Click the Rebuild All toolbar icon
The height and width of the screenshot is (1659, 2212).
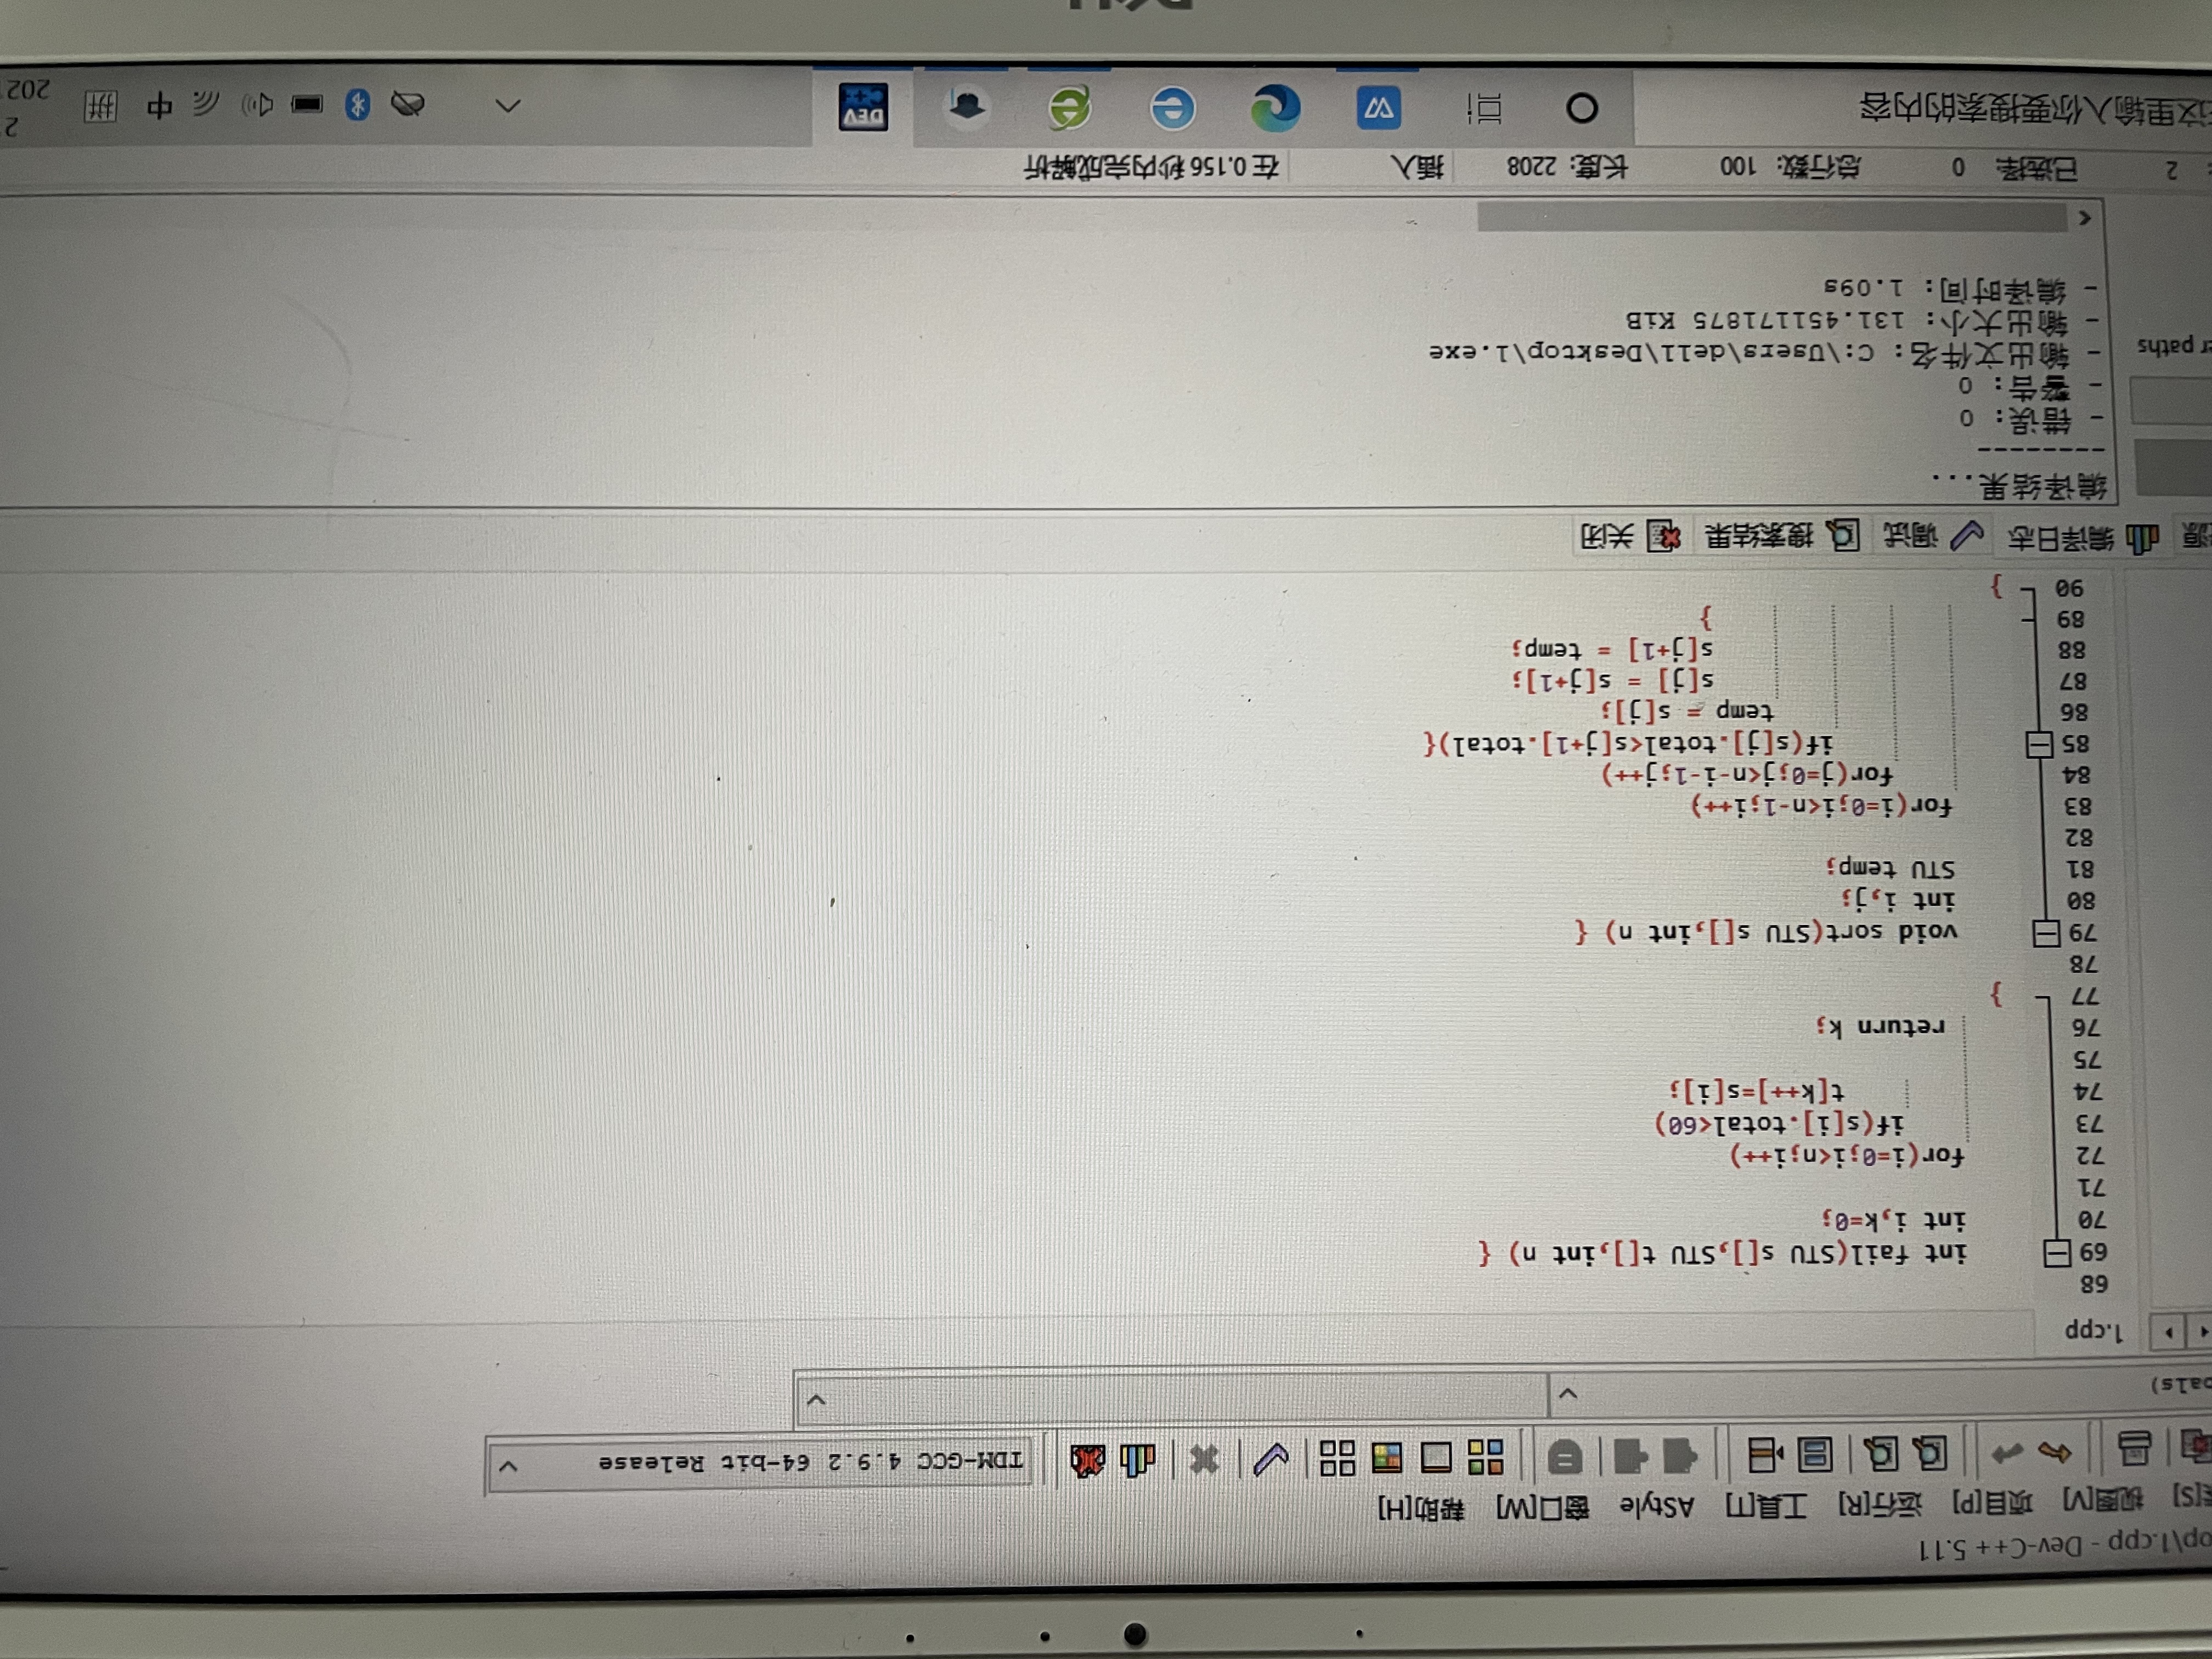click(1337, 1458)
